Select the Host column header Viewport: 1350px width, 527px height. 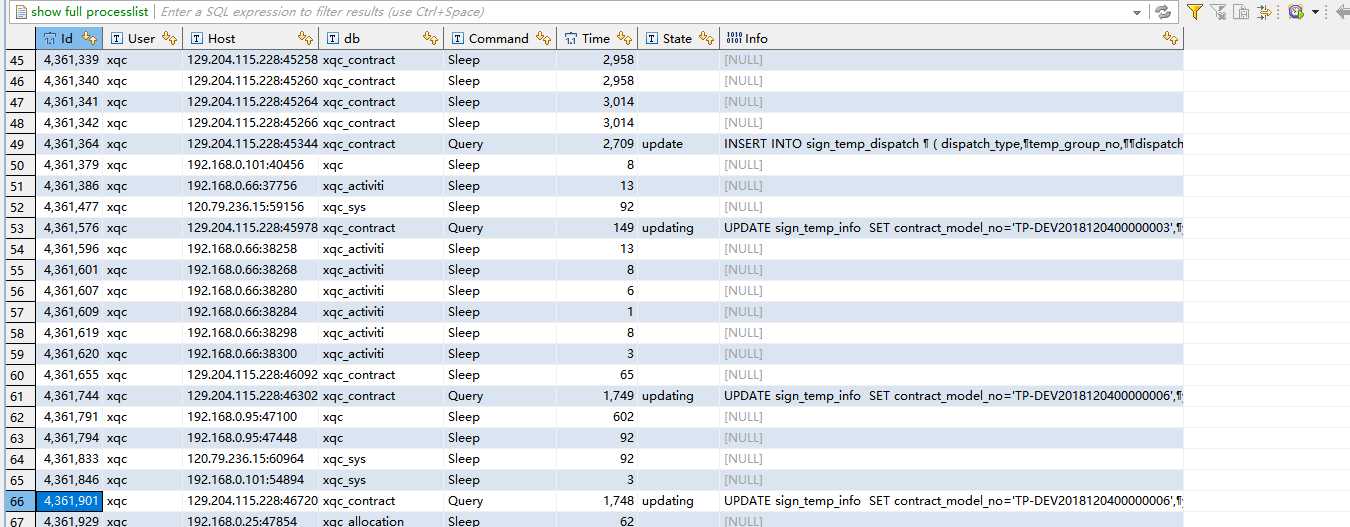point(250,38)
